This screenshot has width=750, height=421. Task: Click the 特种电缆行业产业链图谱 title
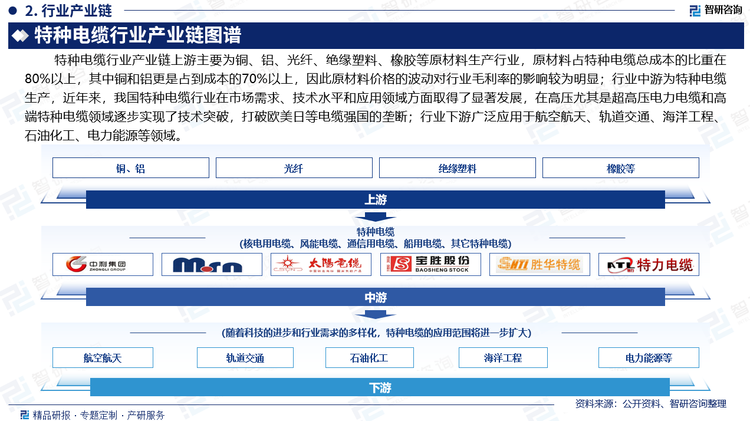pyautogui.click(x=138, y=35)
